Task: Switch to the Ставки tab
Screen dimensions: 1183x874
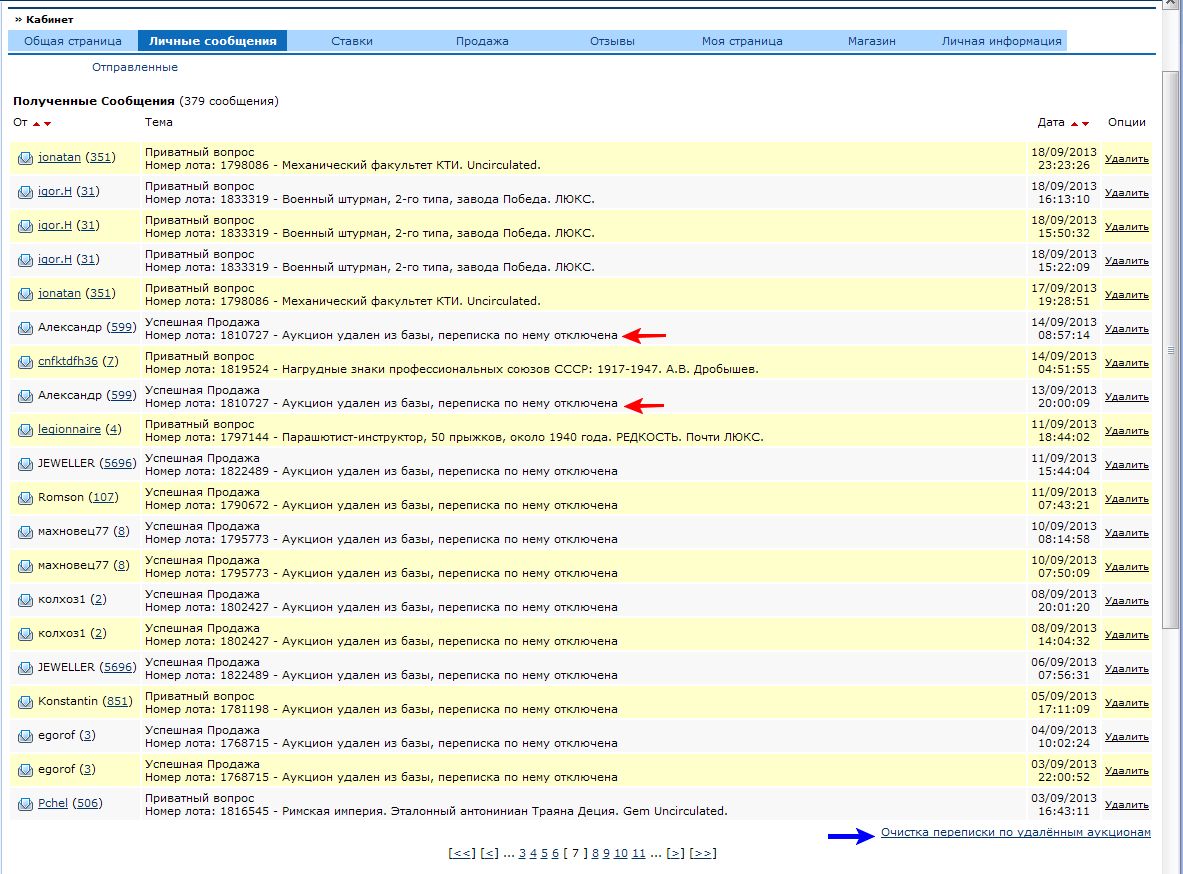Action: (x=352, y=41)
